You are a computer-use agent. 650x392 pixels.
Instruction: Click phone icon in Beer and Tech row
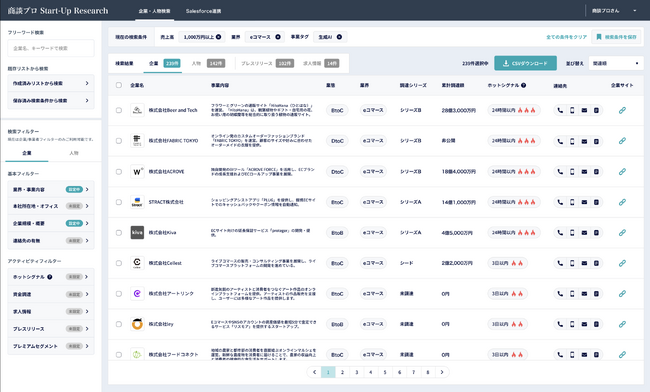560,110
